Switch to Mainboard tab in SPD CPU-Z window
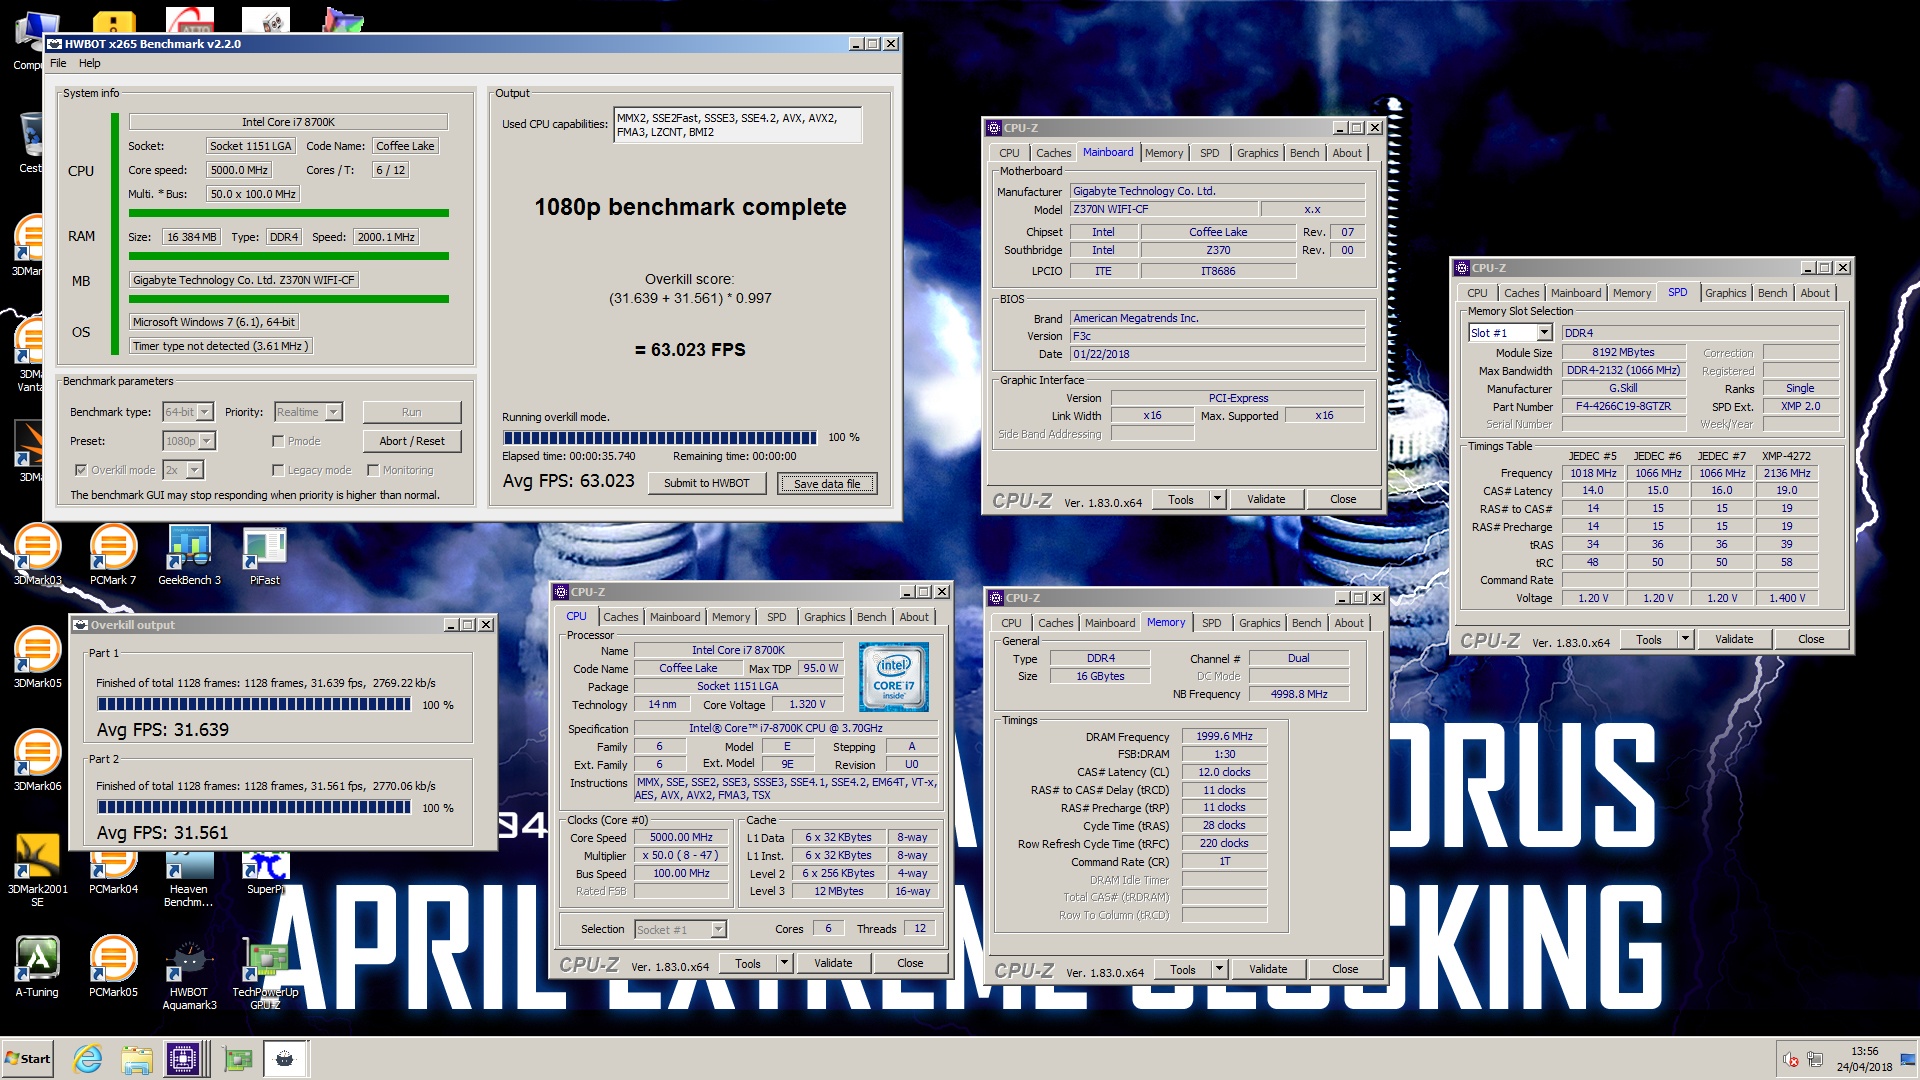 [1575, 293]
